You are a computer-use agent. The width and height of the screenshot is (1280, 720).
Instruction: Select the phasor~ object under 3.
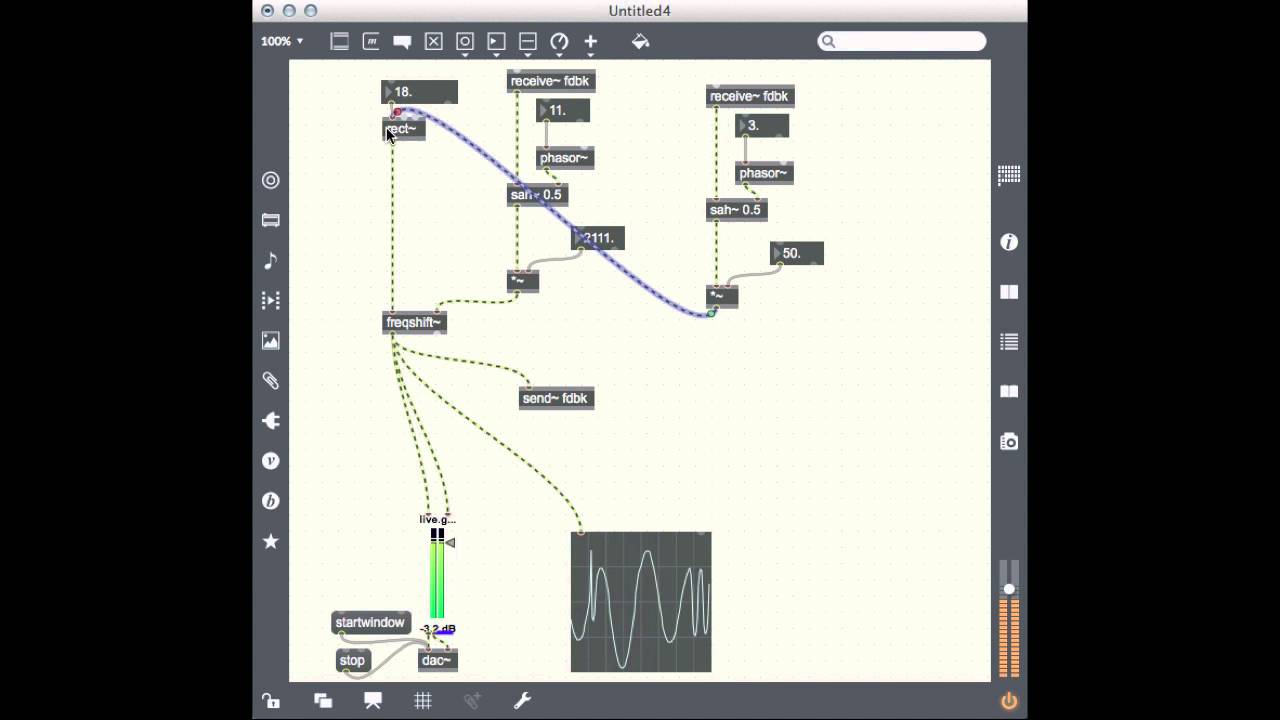click(x=764, y=174)
